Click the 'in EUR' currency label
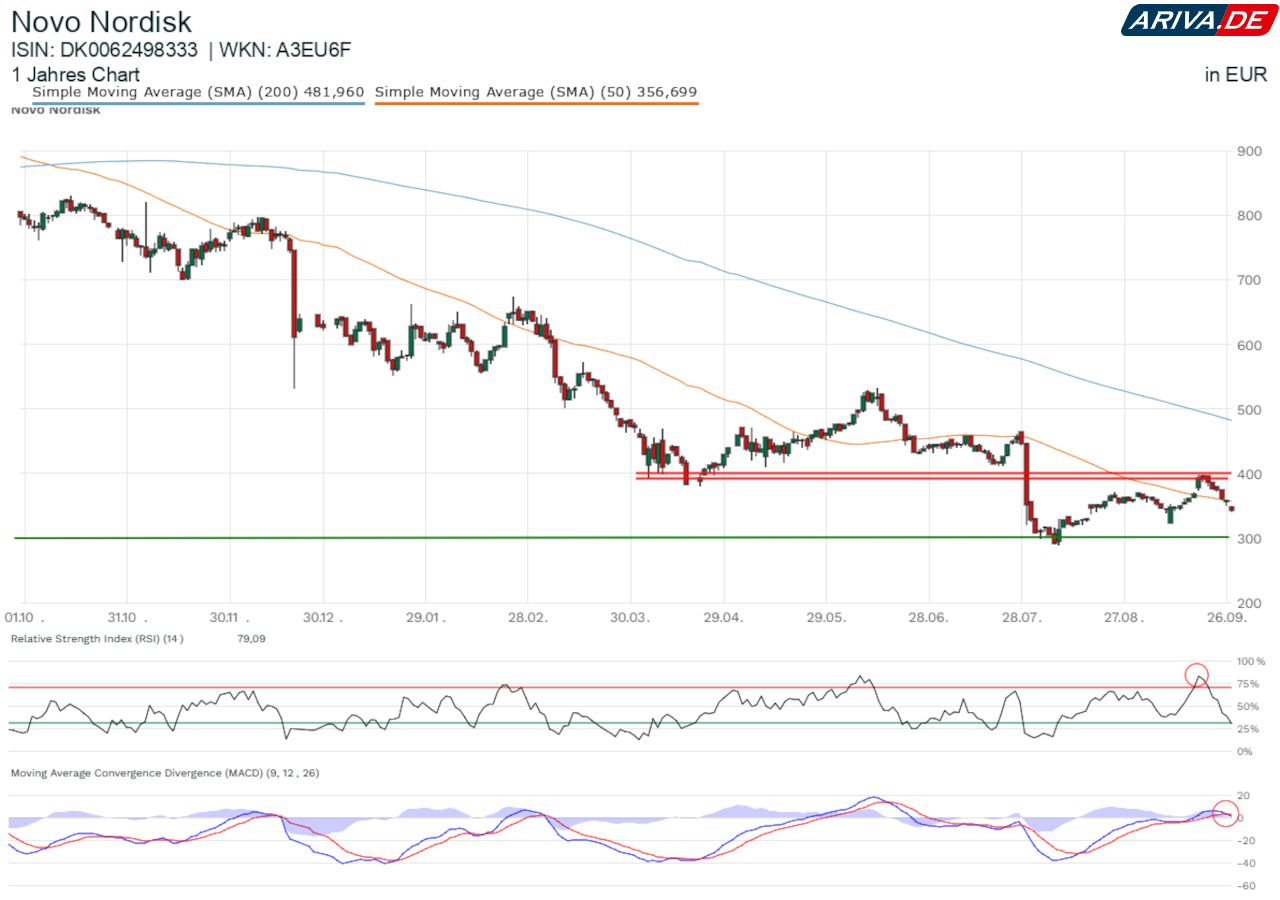The image size is (1280, 900). pyautogui.click(x=1236, y=74)
